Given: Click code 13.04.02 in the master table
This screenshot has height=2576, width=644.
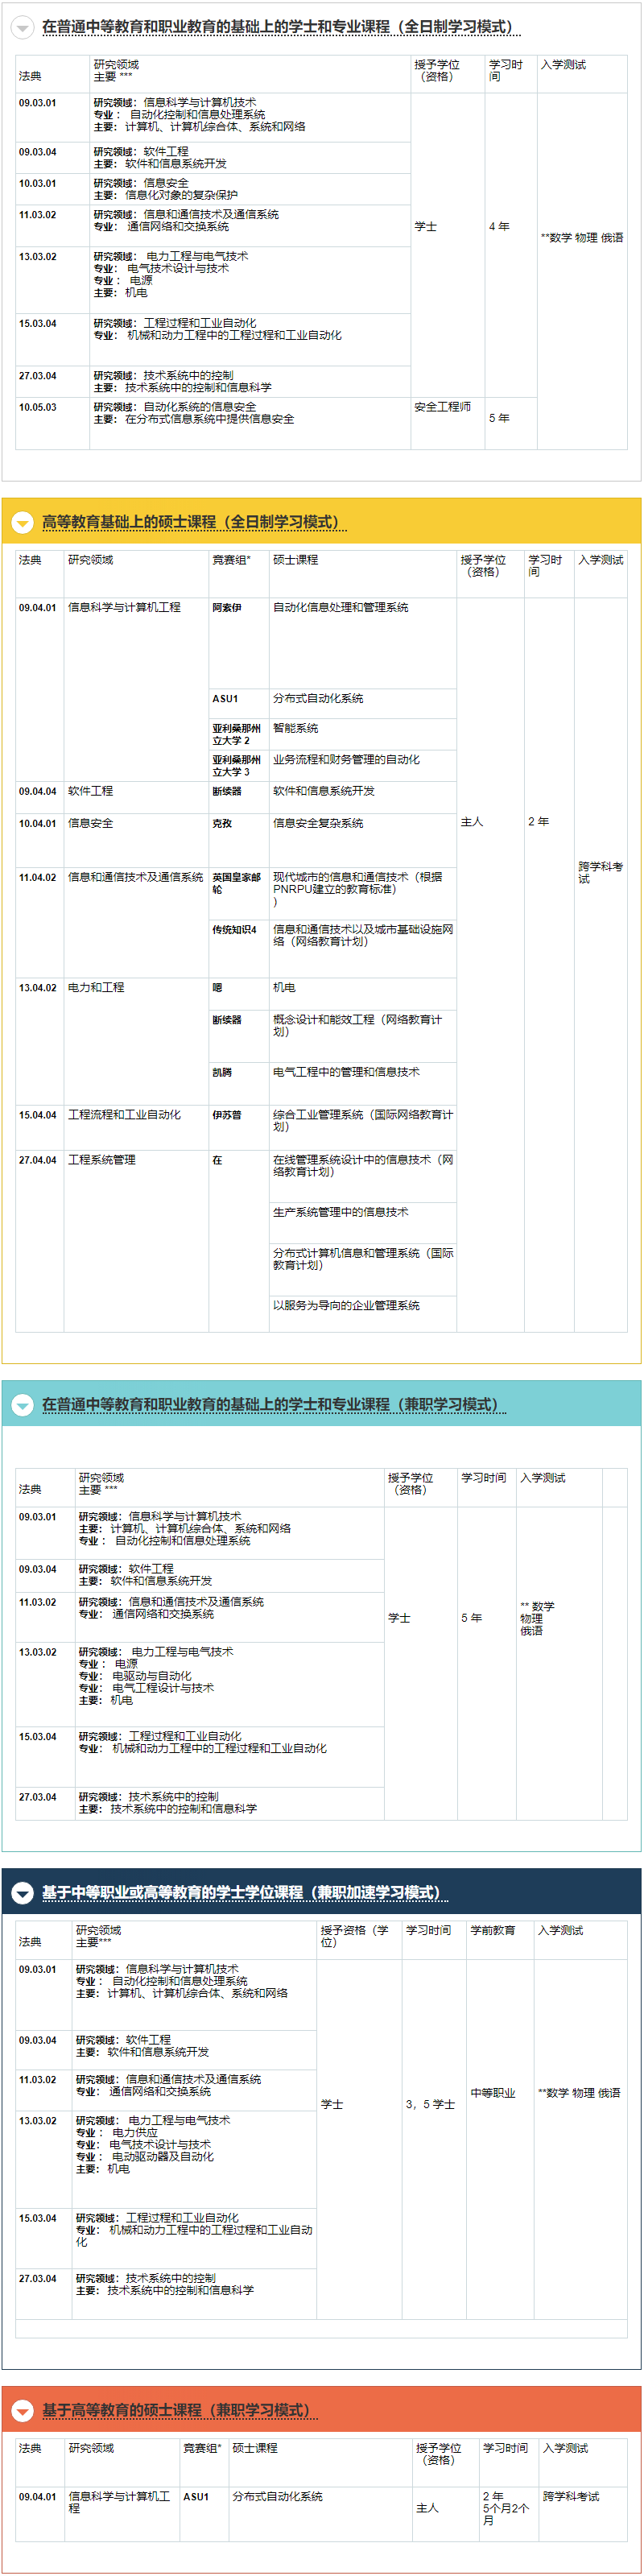Looking at the screenshot, I should click(38, 988).
